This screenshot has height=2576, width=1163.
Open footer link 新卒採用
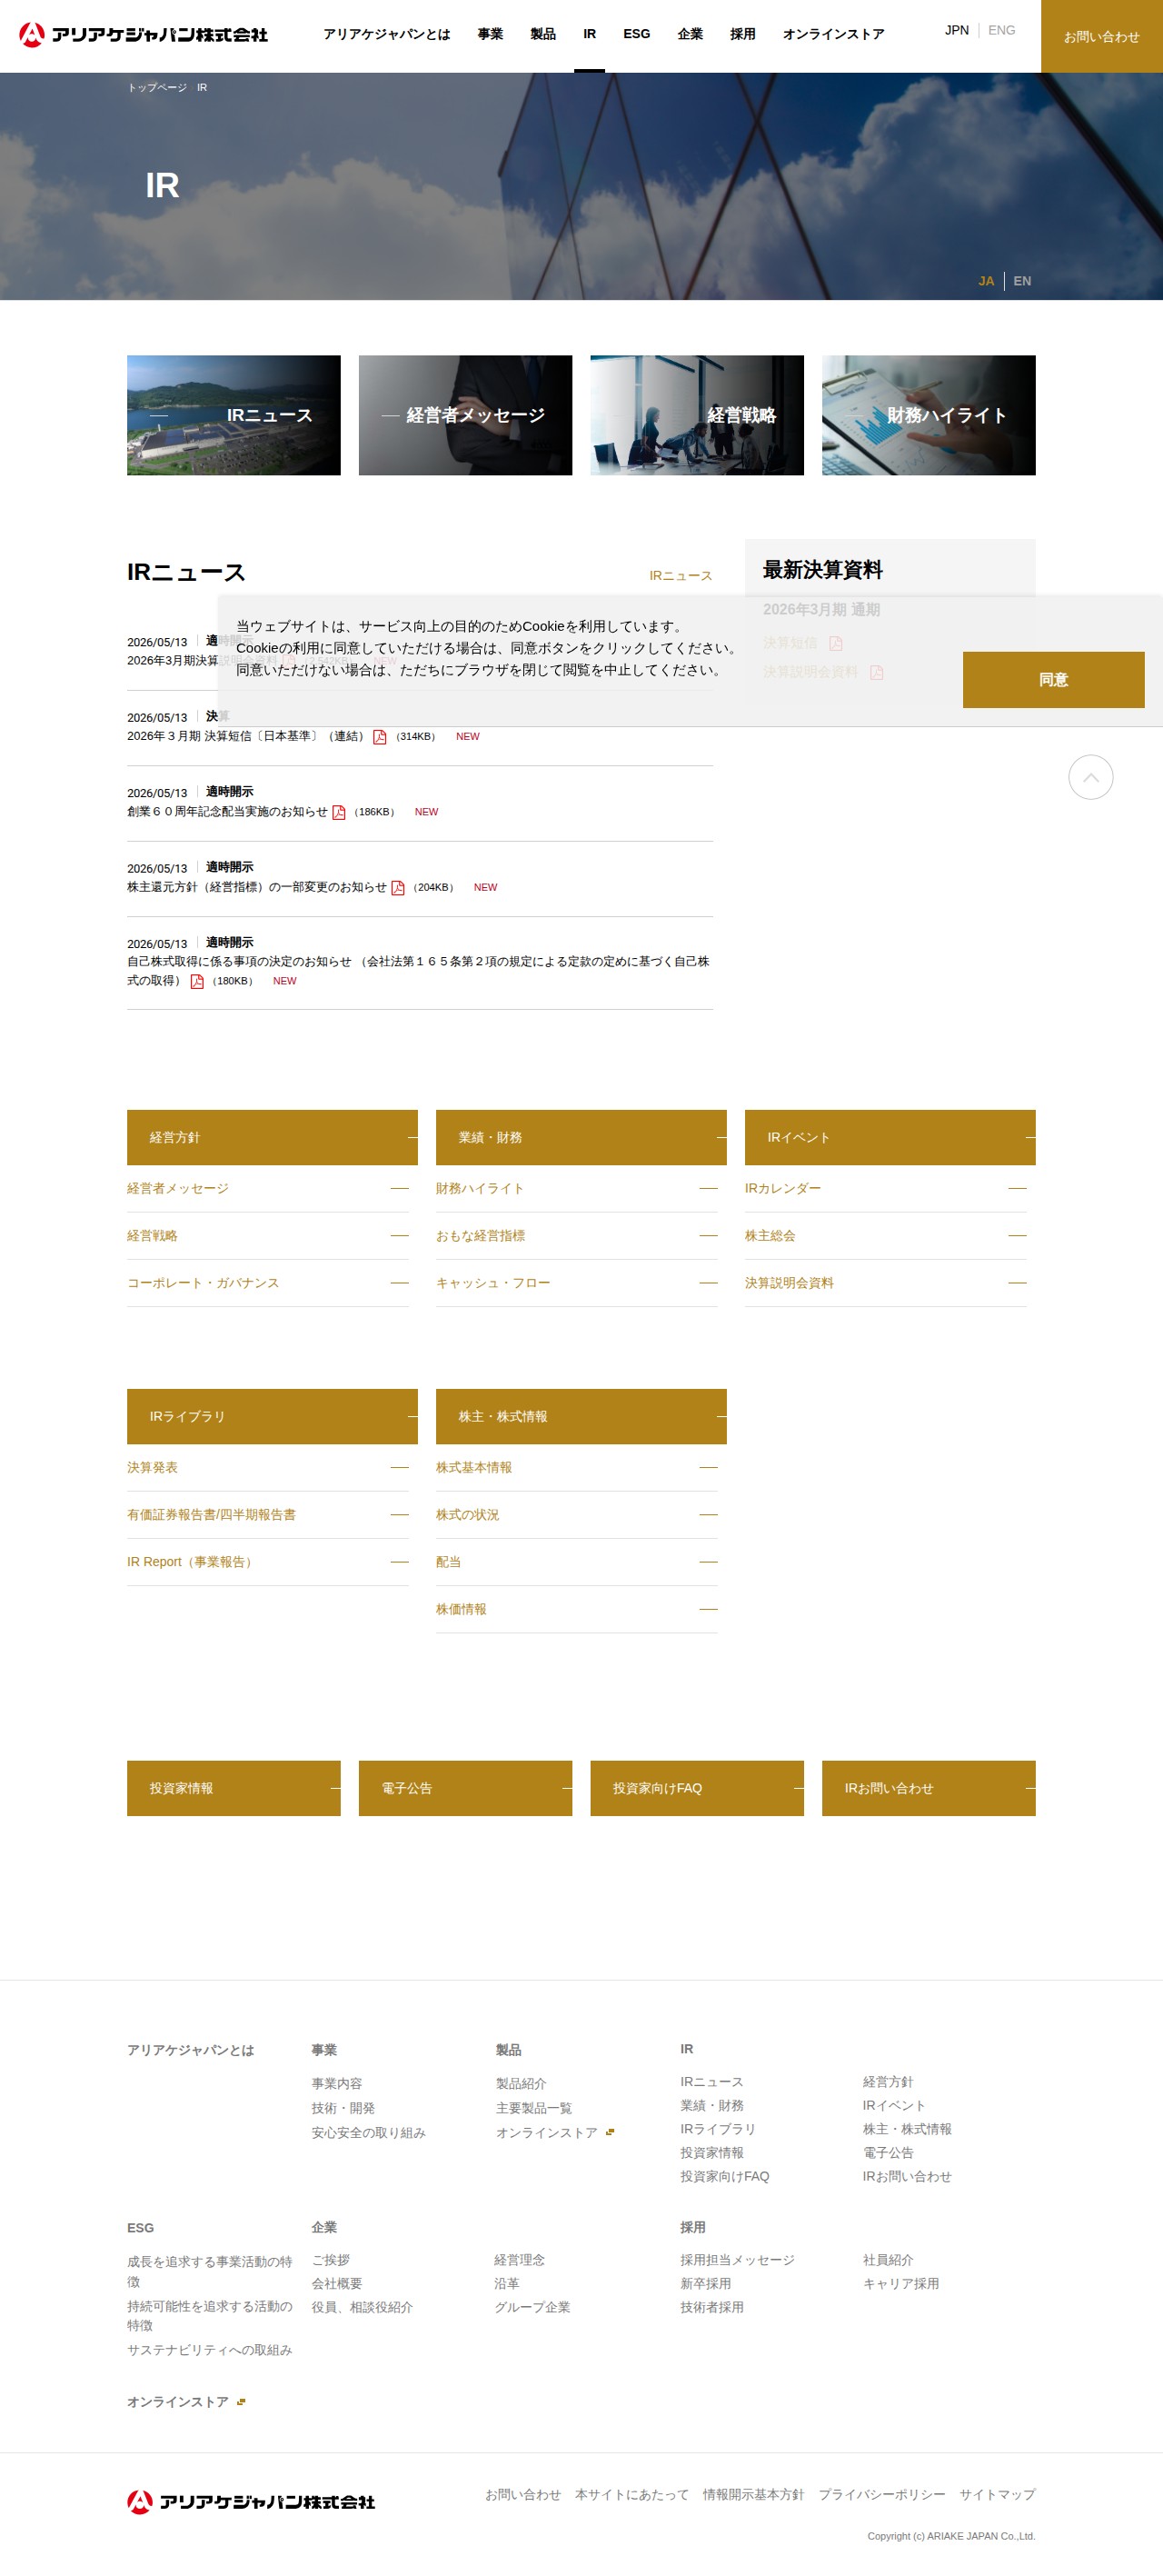point(706,2284)
